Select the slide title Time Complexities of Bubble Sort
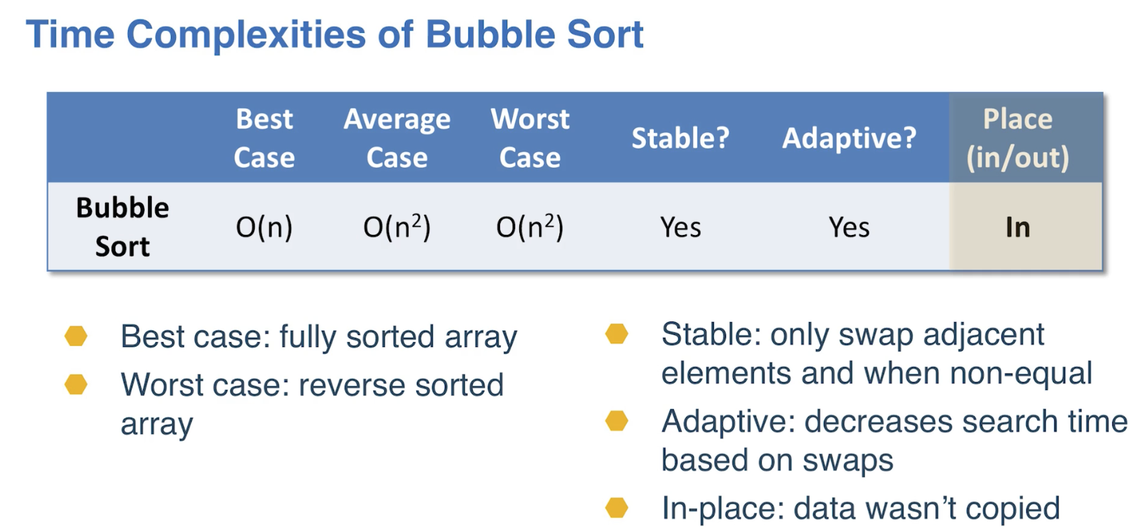This screenshot has height=530, width=1148. 335,34
